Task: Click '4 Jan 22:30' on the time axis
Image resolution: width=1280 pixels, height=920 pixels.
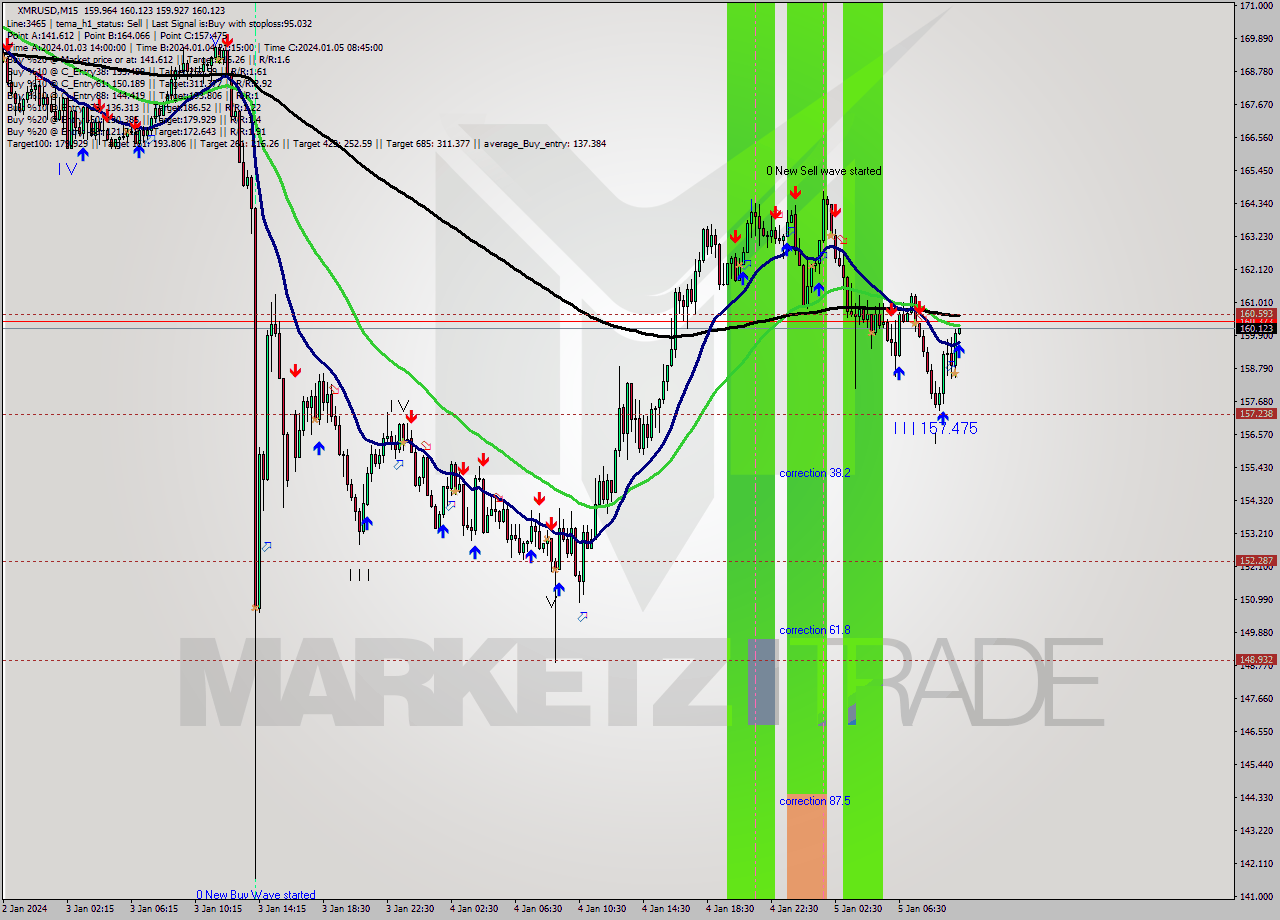Action: click(x=793, y=909)
